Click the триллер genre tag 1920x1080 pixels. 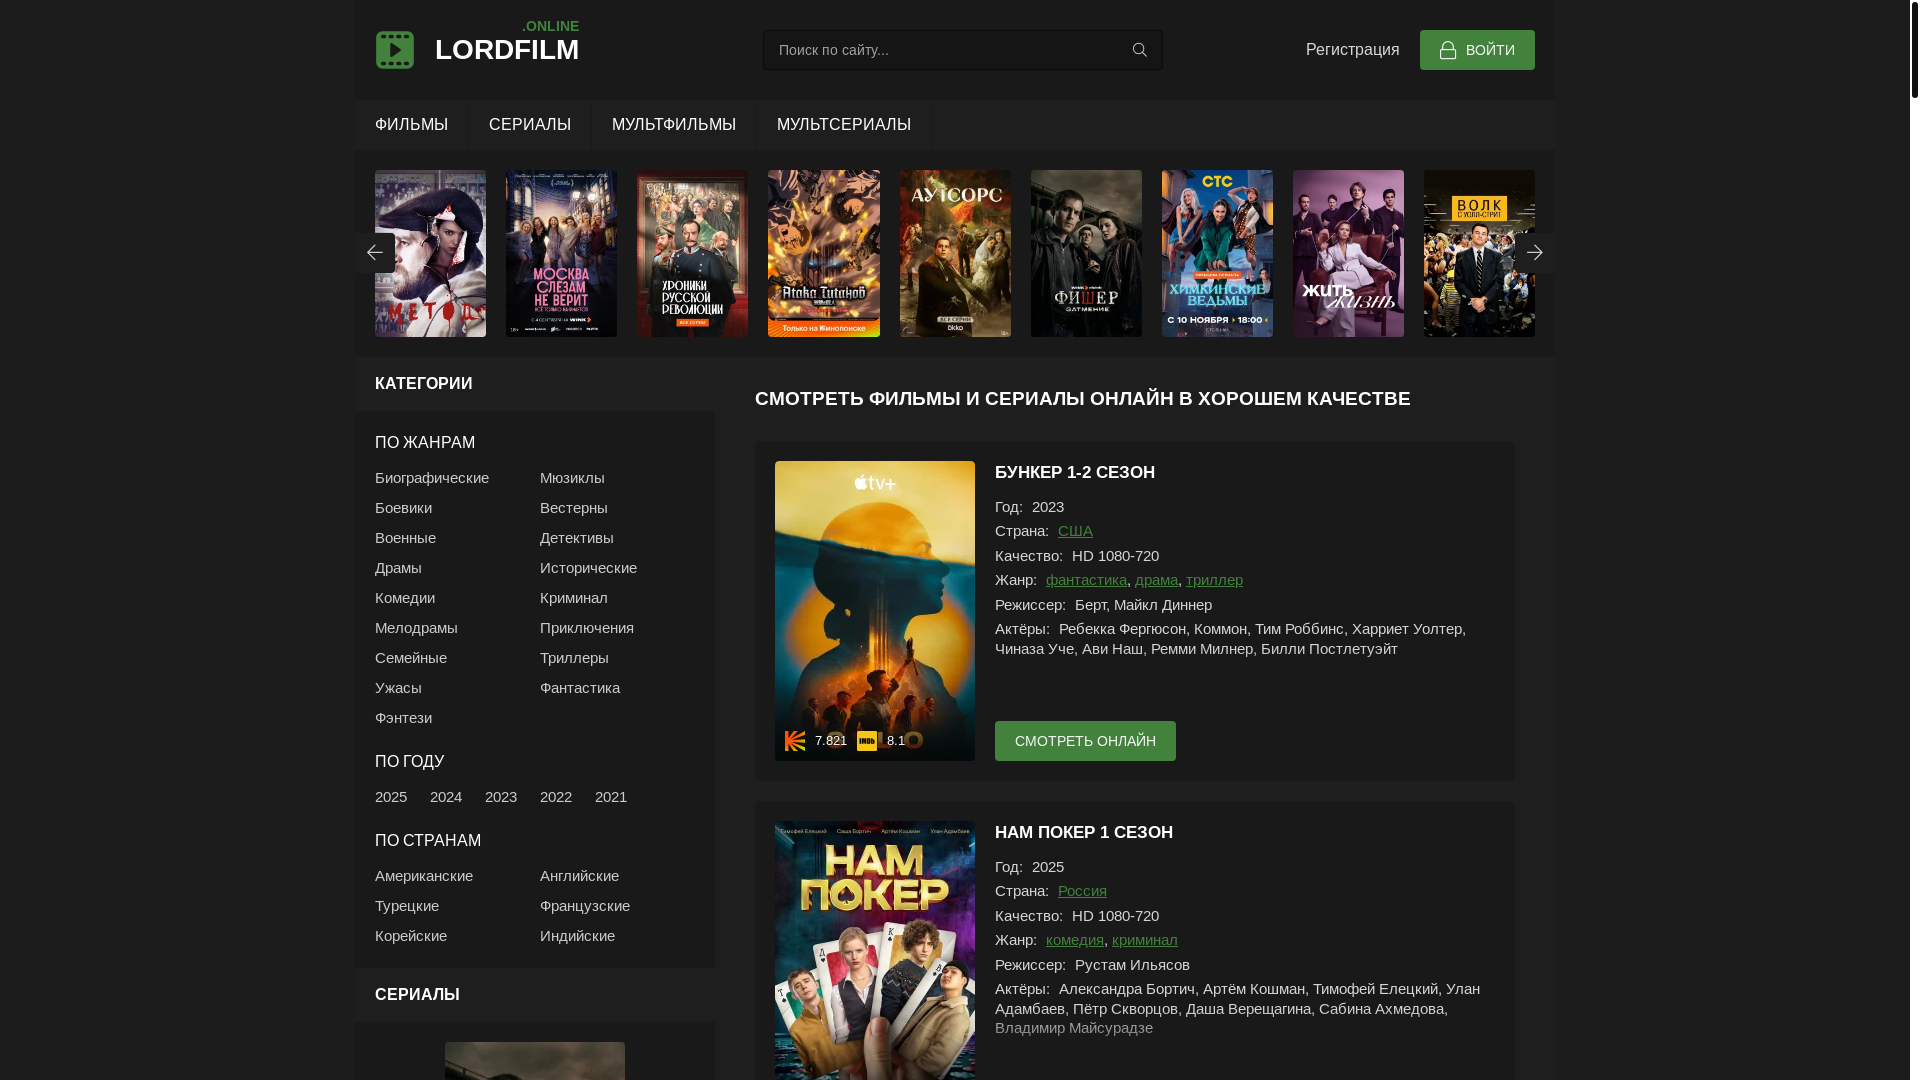pyautogui.click(x=1214, y=580)
